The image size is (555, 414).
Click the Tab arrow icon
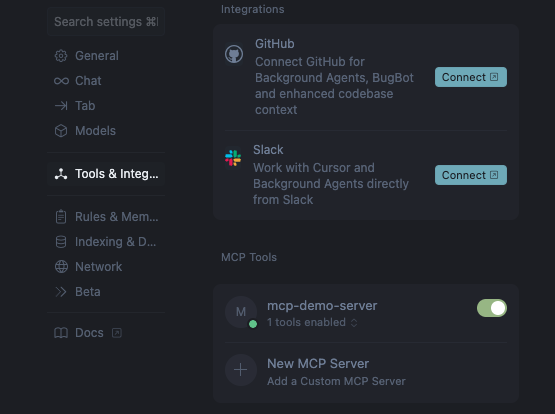pos(61,106)
